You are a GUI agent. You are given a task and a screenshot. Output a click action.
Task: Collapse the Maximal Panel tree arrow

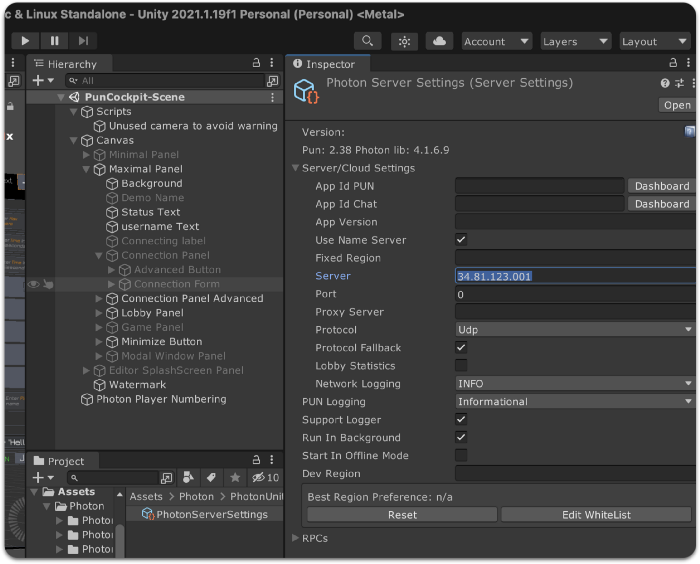(86, 169)
